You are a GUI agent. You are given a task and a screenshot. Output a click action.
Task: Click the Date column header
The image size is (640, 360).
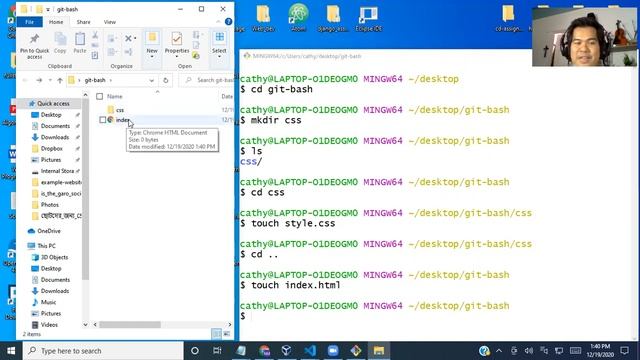click(x=227, y=97)
